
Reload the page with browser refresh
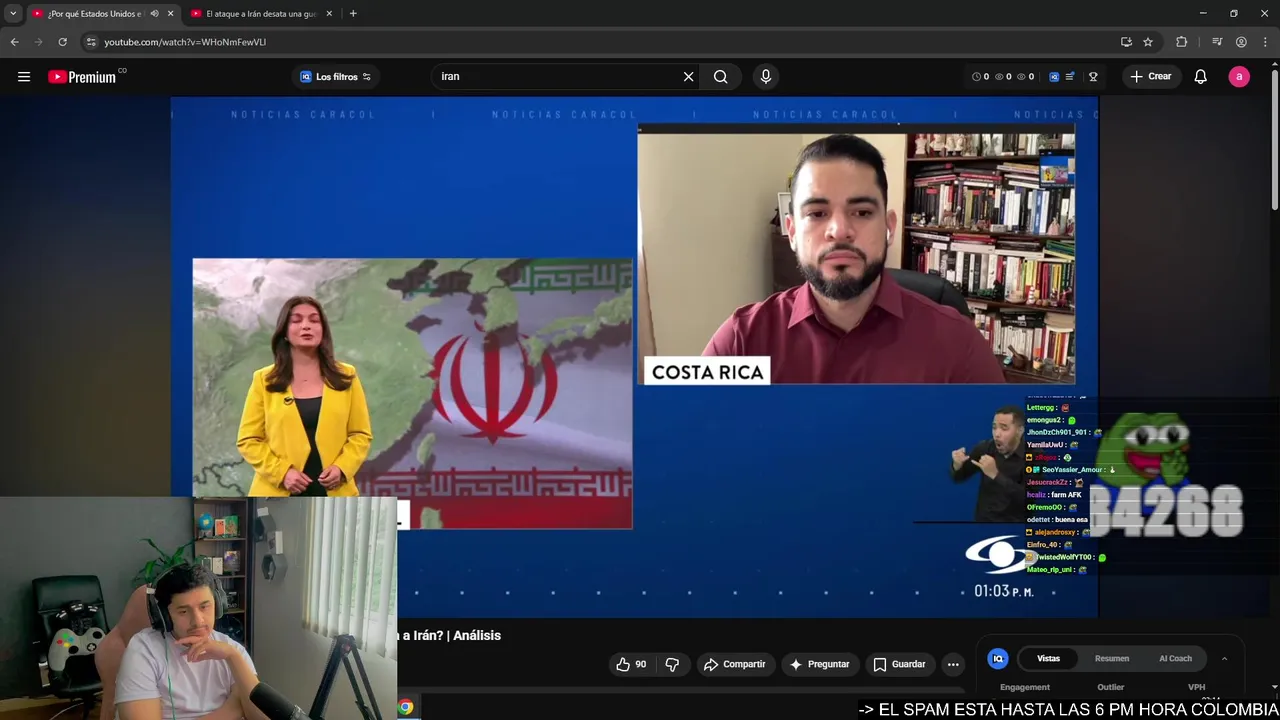(62, 42)
